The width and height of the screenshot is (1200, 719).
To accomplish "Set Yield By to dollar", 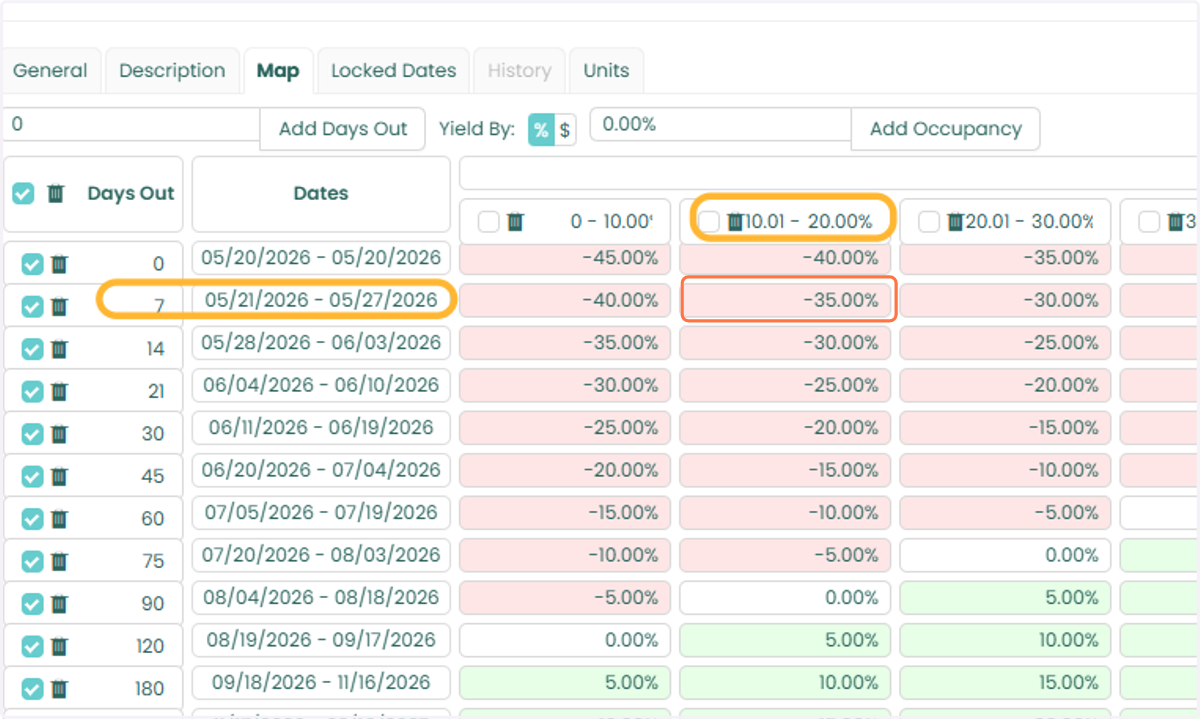I will [x=565, y=129].
